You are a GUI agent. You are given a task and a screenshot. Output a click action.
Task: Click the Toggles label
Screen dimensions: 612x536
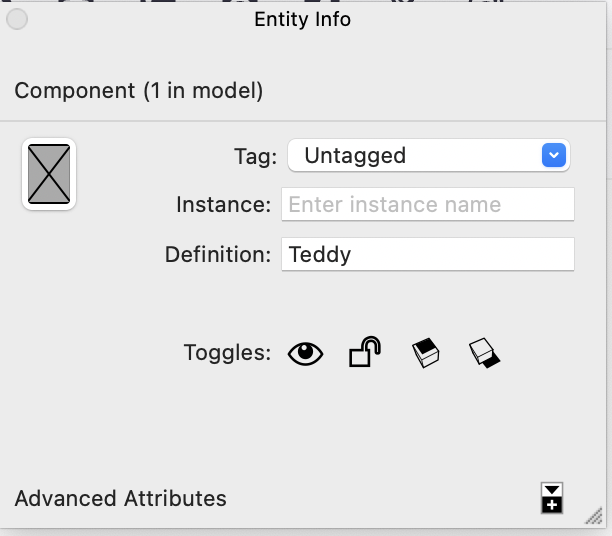point(227,353)
